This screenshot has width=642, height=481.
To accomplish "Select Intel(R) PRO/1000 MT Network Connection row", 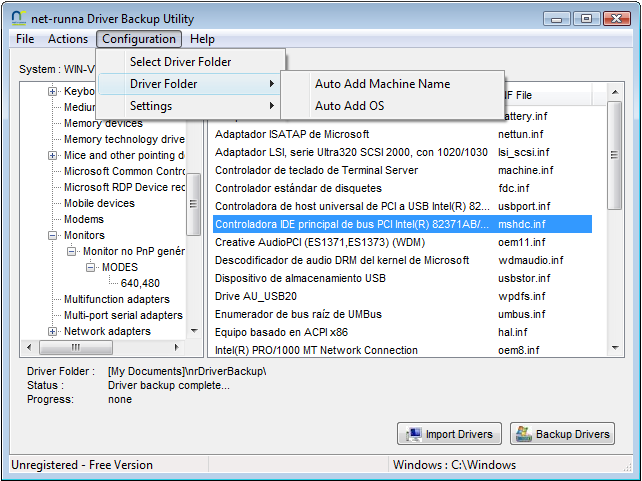I will coord(402,350).
